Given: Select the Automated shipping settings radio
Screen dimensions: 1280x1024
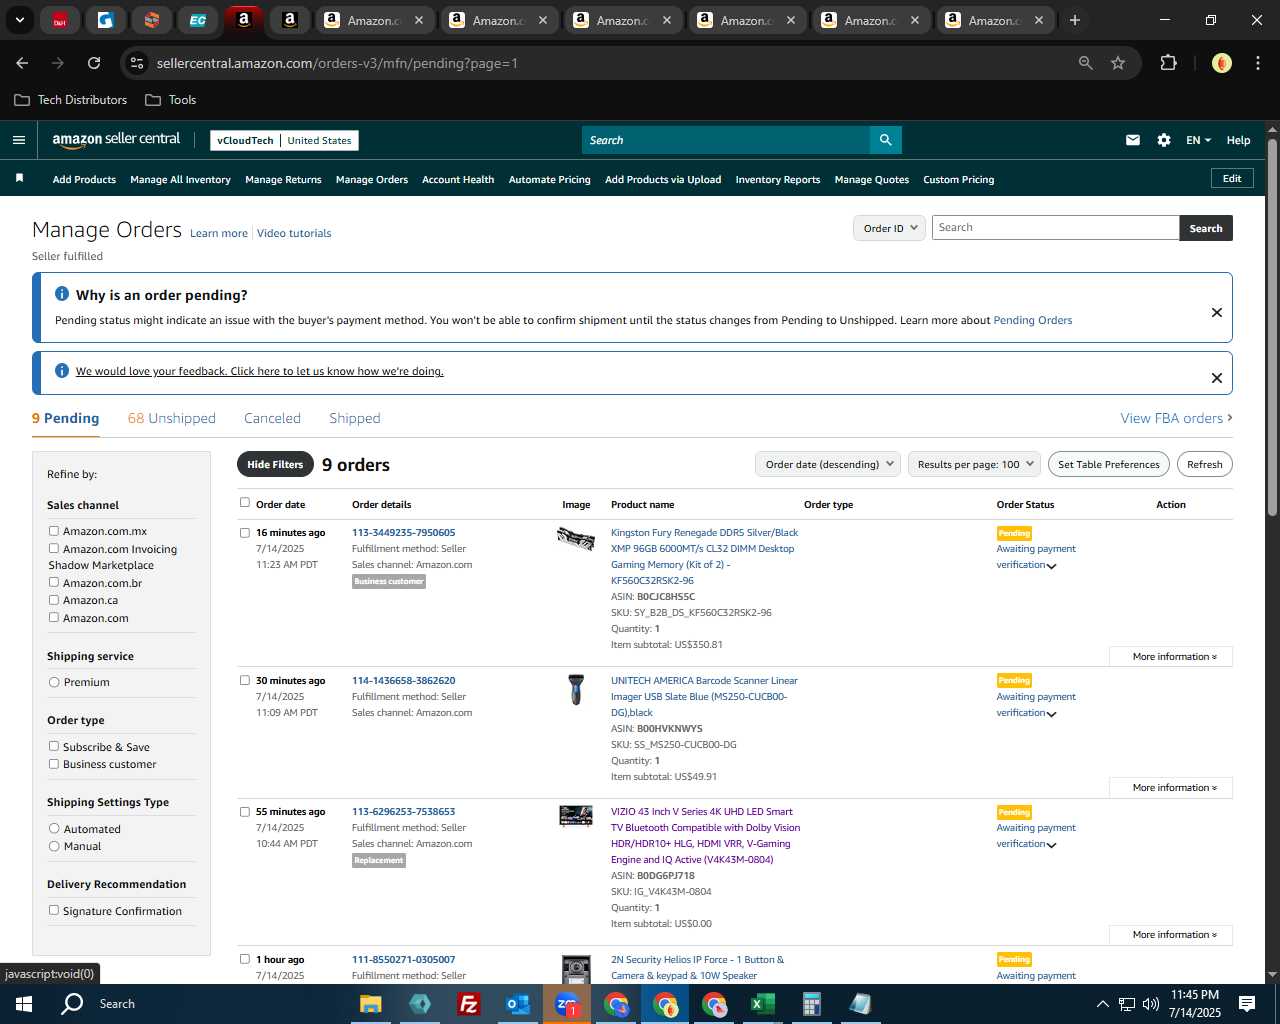Looking at the screenshot, I should coord(54,829).
